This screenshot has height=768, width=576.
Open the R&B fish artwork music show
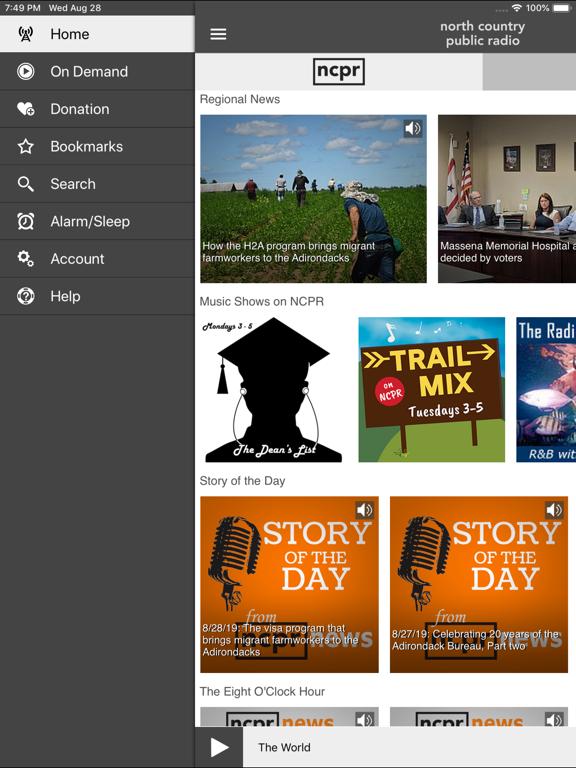tap(546, 390)
